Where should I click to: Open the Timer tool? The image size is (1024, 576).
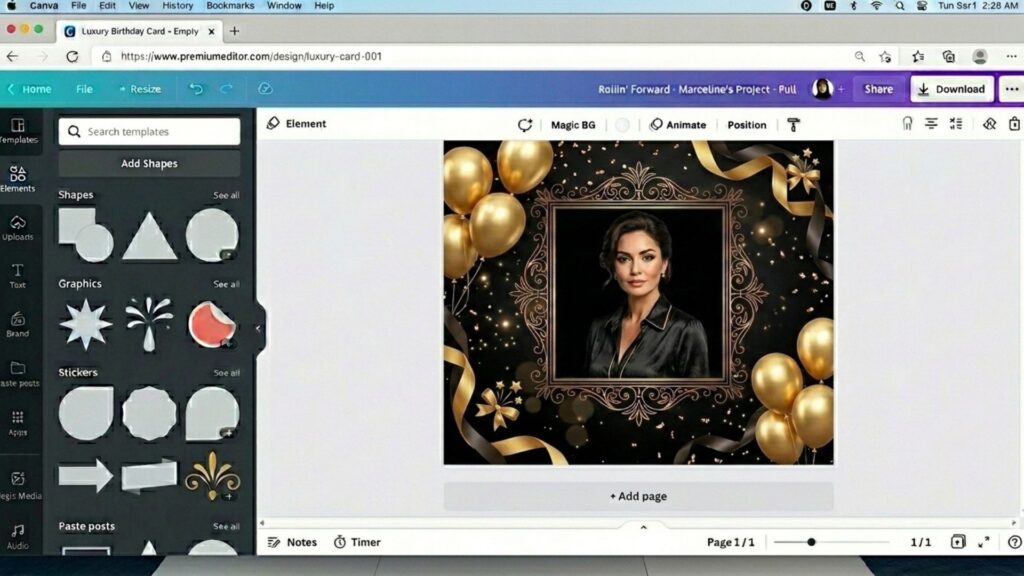click(357, 542)
